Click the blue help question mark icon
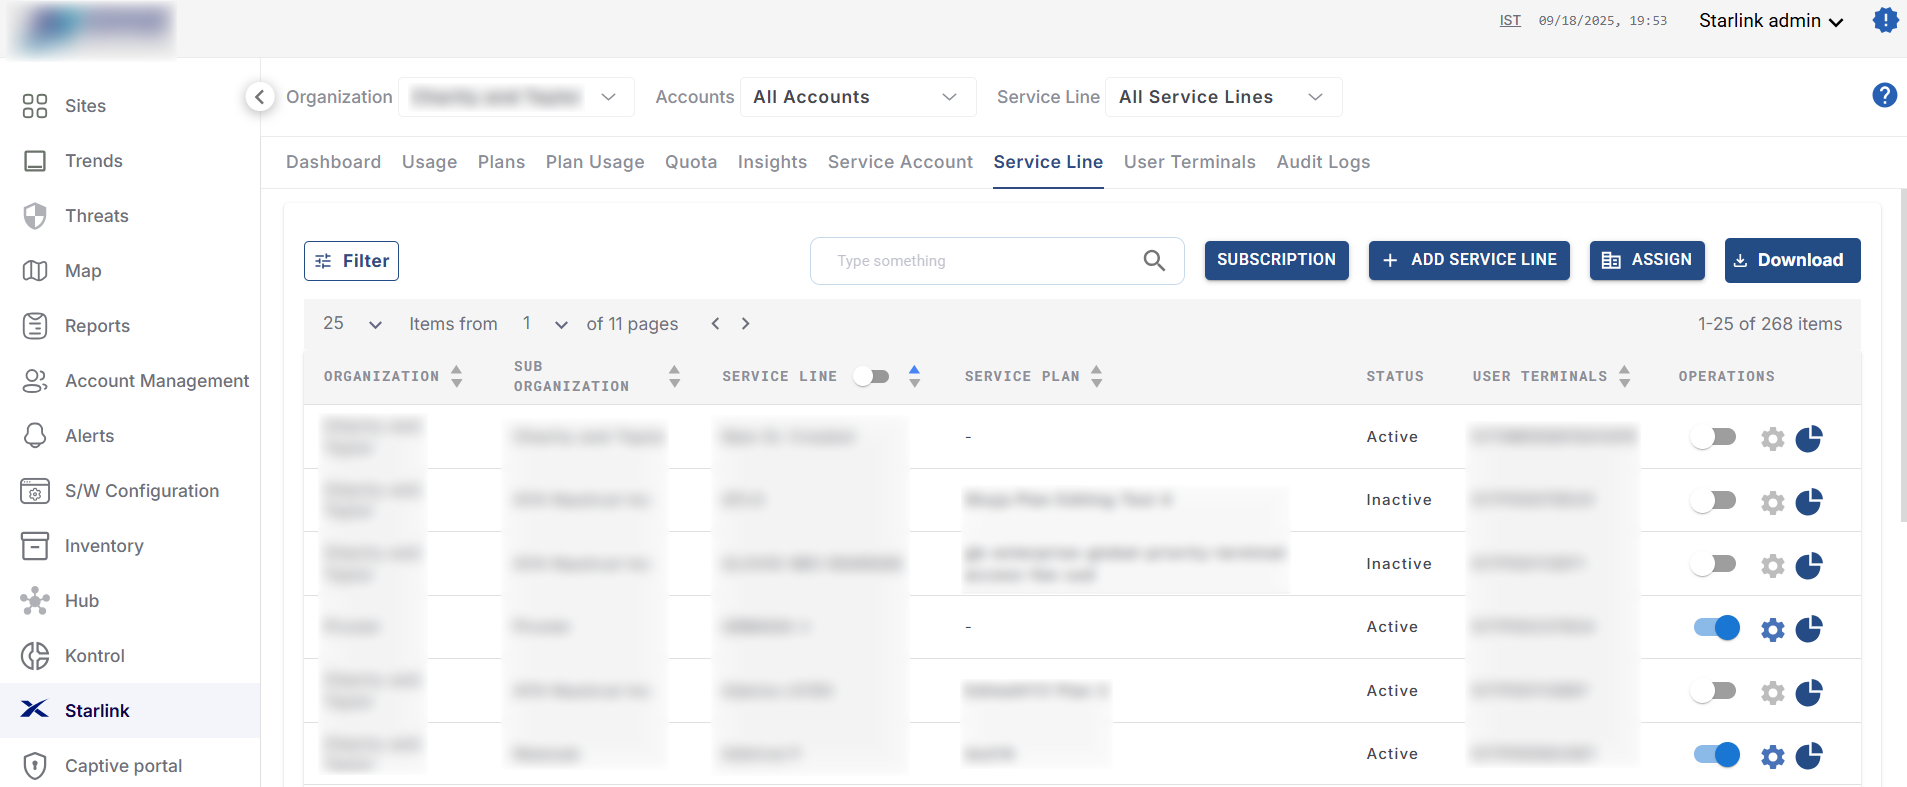The height and width of the screenshot is (787, 1907). 1884,95
